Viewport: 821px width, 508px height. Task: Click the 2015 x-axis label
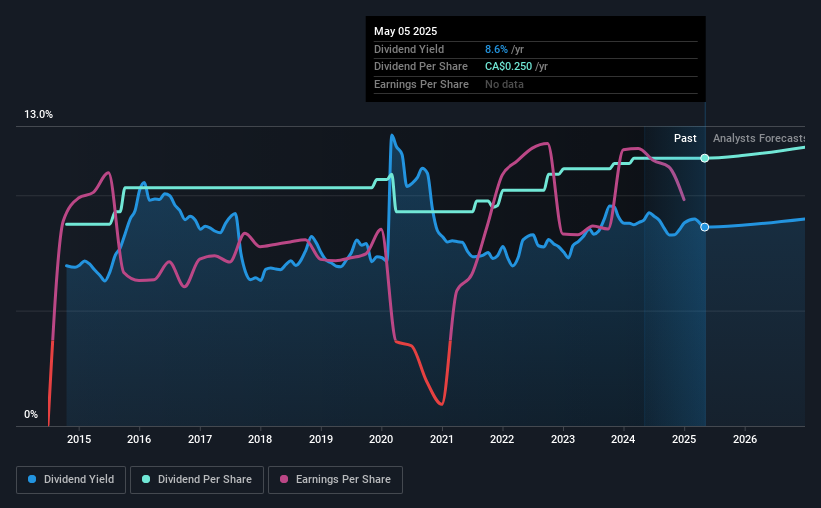click(79, 439)
